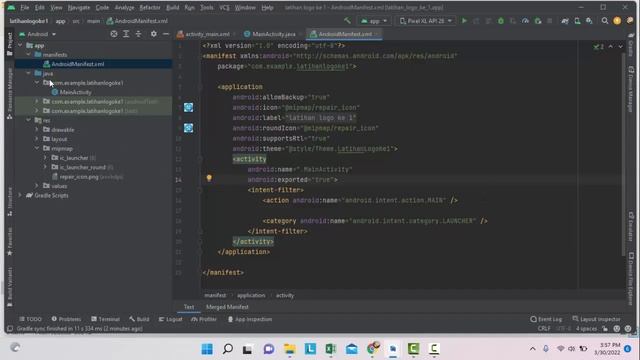This screenshot has width=640, height=360.
Task: Collapse the manifests folder
Action: (x=29, y=55)
